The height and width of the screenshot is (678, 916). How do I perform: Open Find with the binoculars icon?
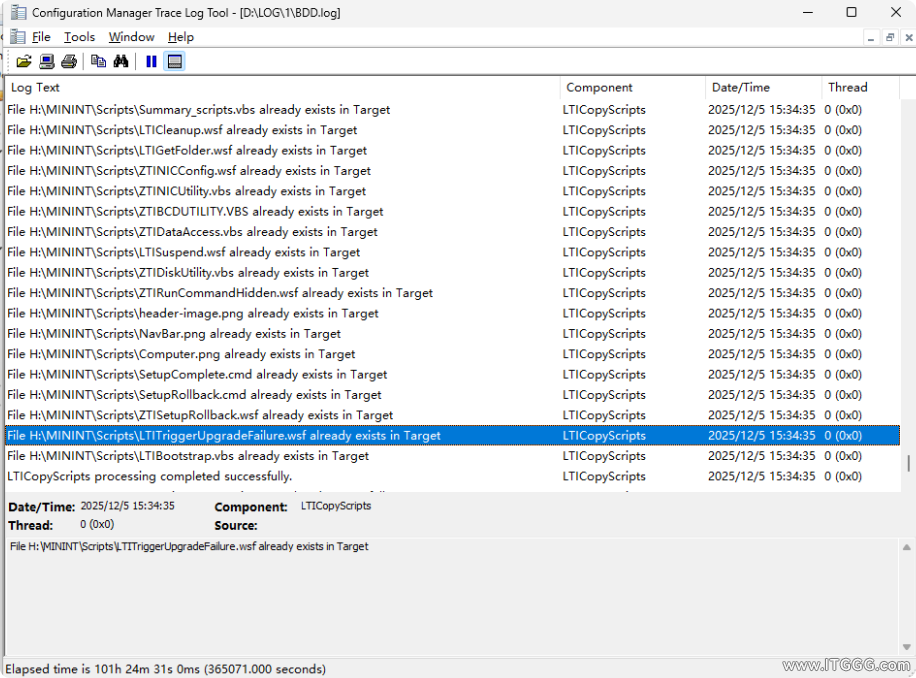(x=121, y=61)
